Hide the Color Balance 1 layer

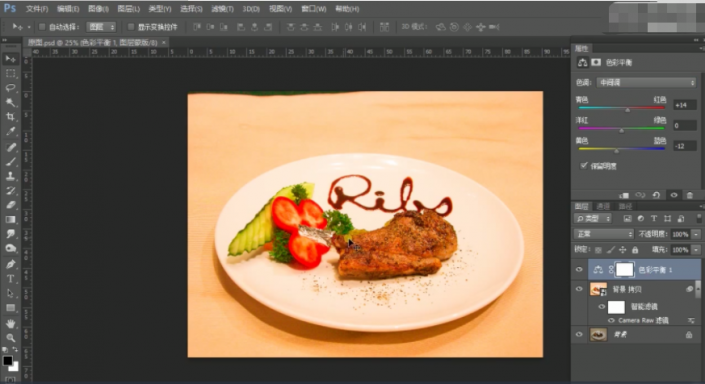tap(579, 270)
